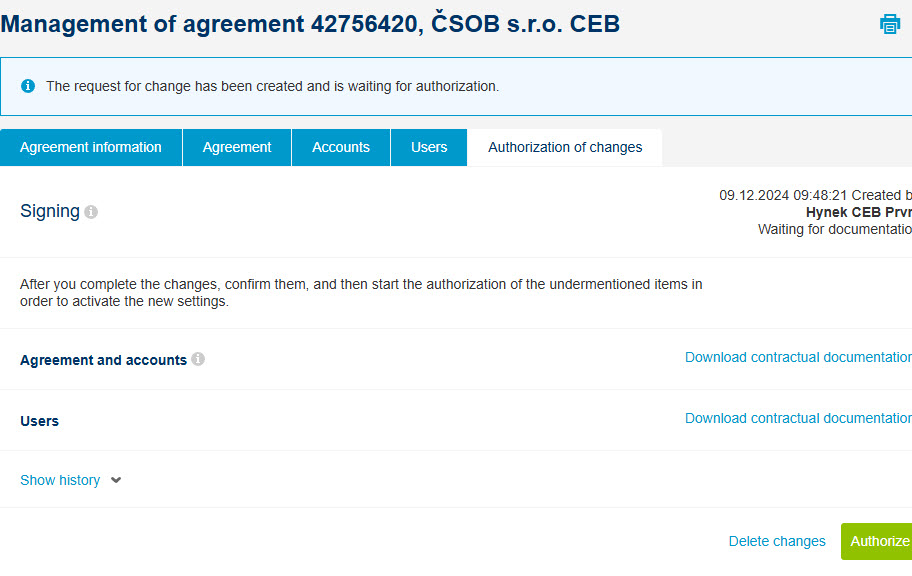The height and width of the screenshot is (576, 912).
Task: Select the Users tab
Action: [x=429, y=147]
